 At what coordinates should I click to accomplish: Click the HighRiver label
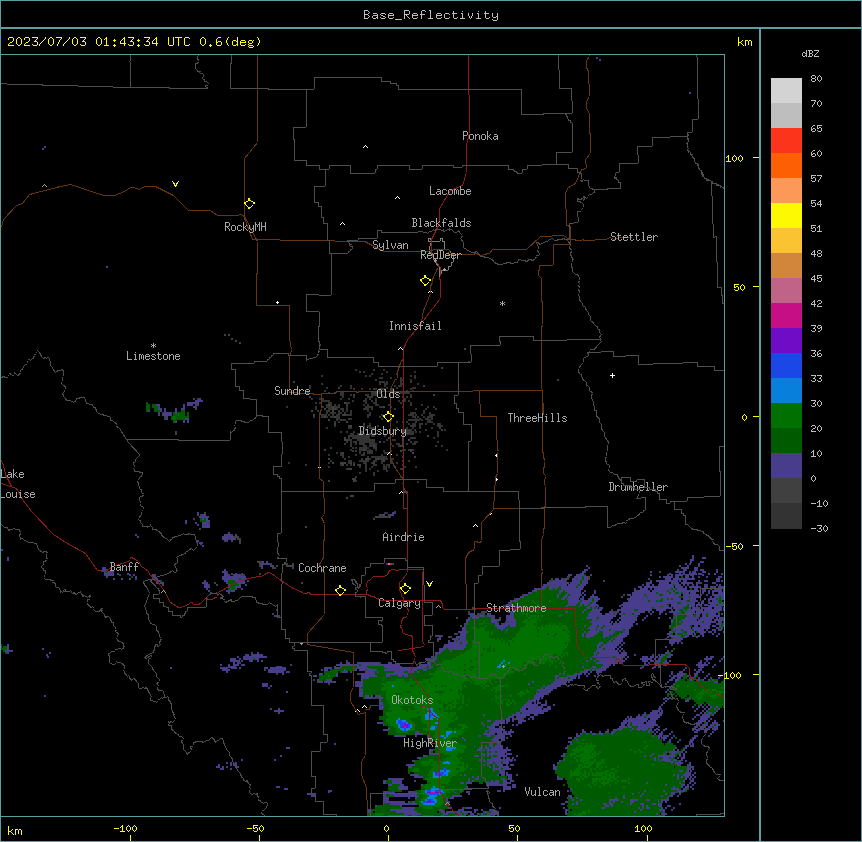tap(430, 743)
